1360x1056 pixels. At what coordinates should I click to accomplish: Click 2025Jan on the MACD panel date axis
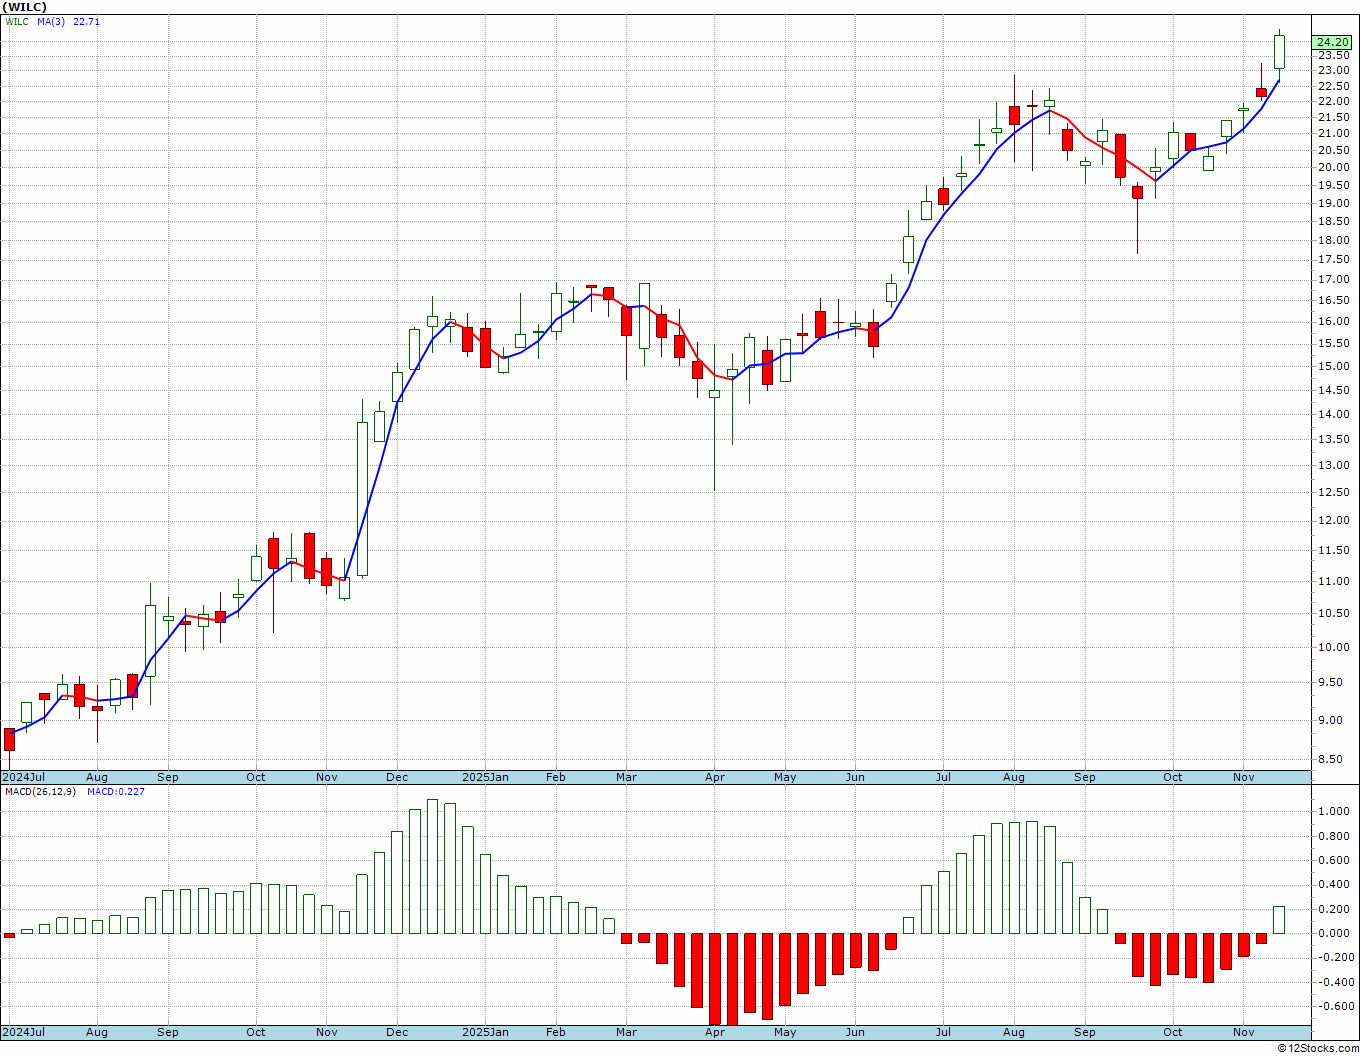click(x=485, y=1032)
